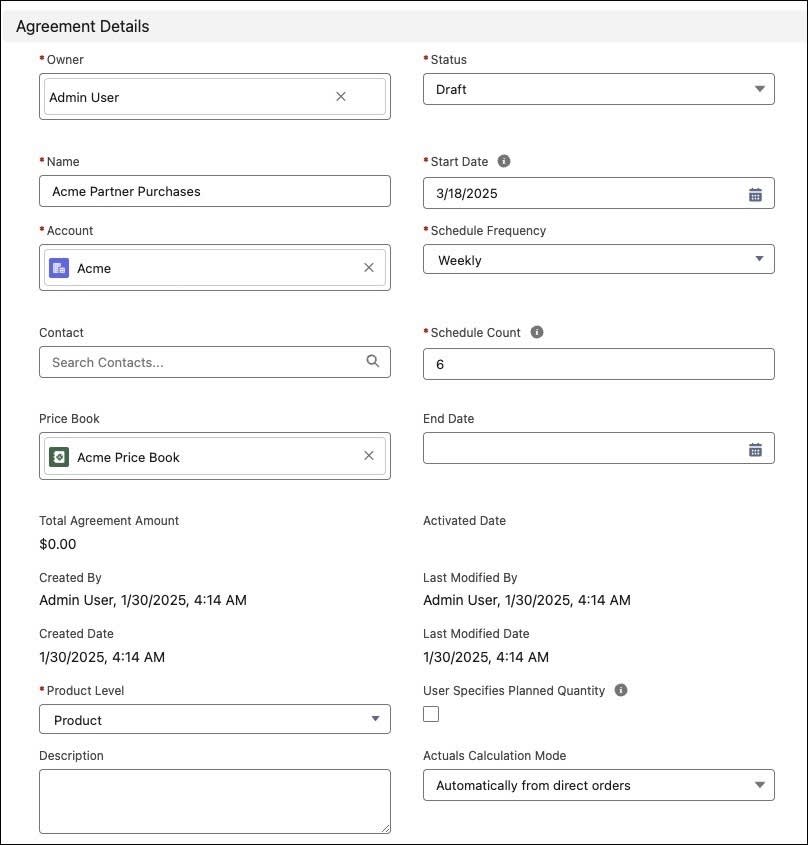Click the Name text field
Viewport: 808px width, 845px height.
(x=214, y=191)
